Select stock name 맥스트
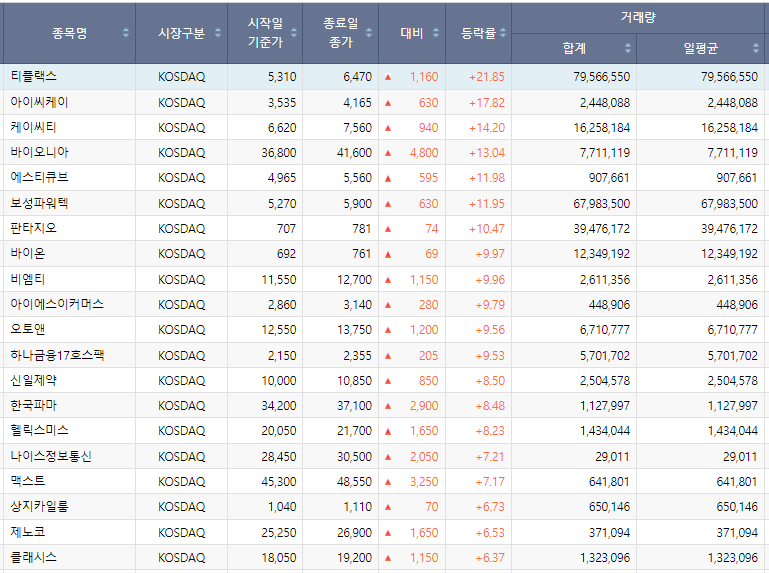 (x=27, y=482)
